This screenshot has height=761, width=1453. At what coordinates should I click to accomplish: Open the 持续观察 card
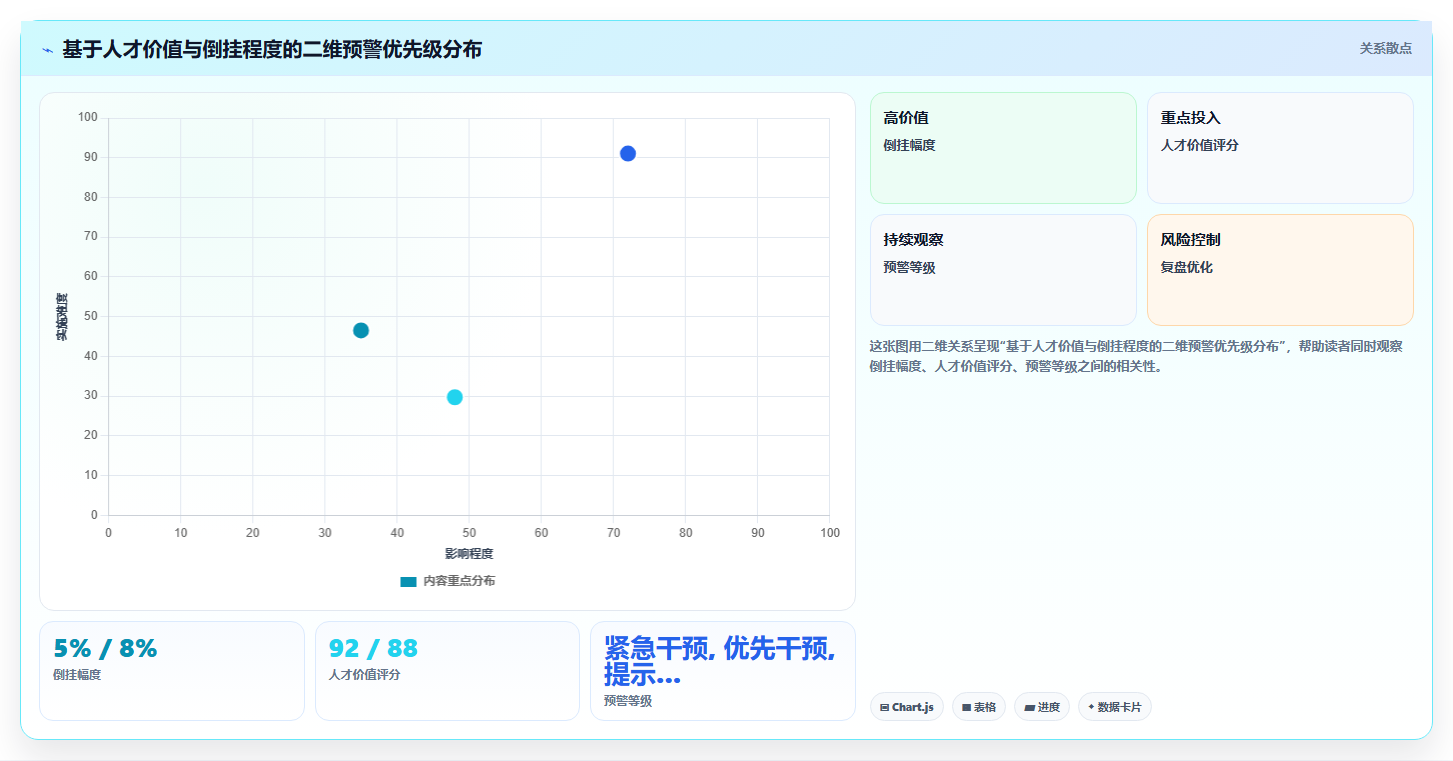click(x=1003, y=270)
